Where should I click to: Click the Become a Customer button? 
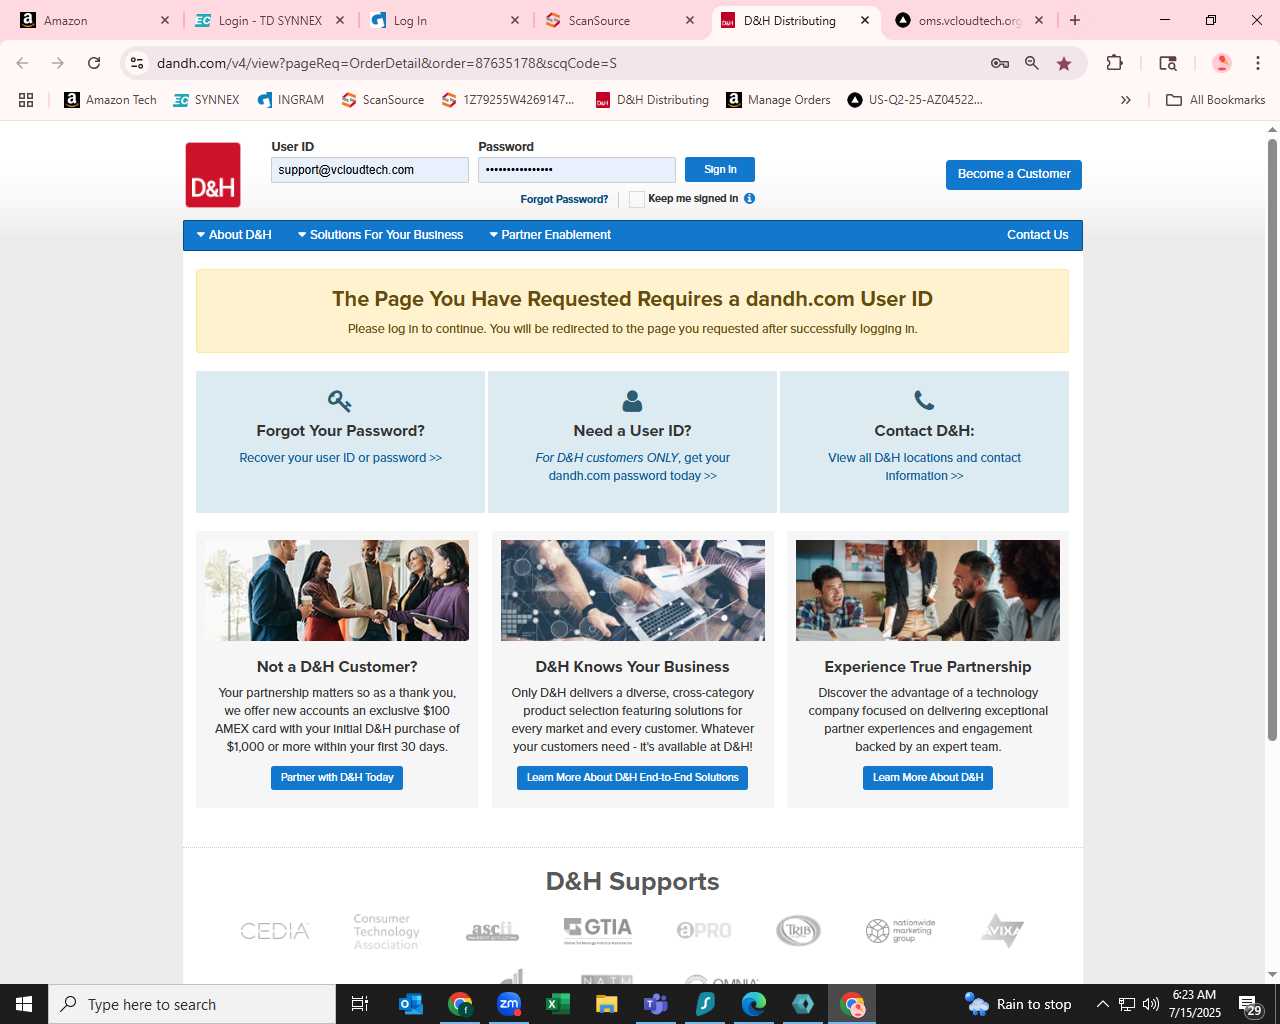tap(1014, 174)
